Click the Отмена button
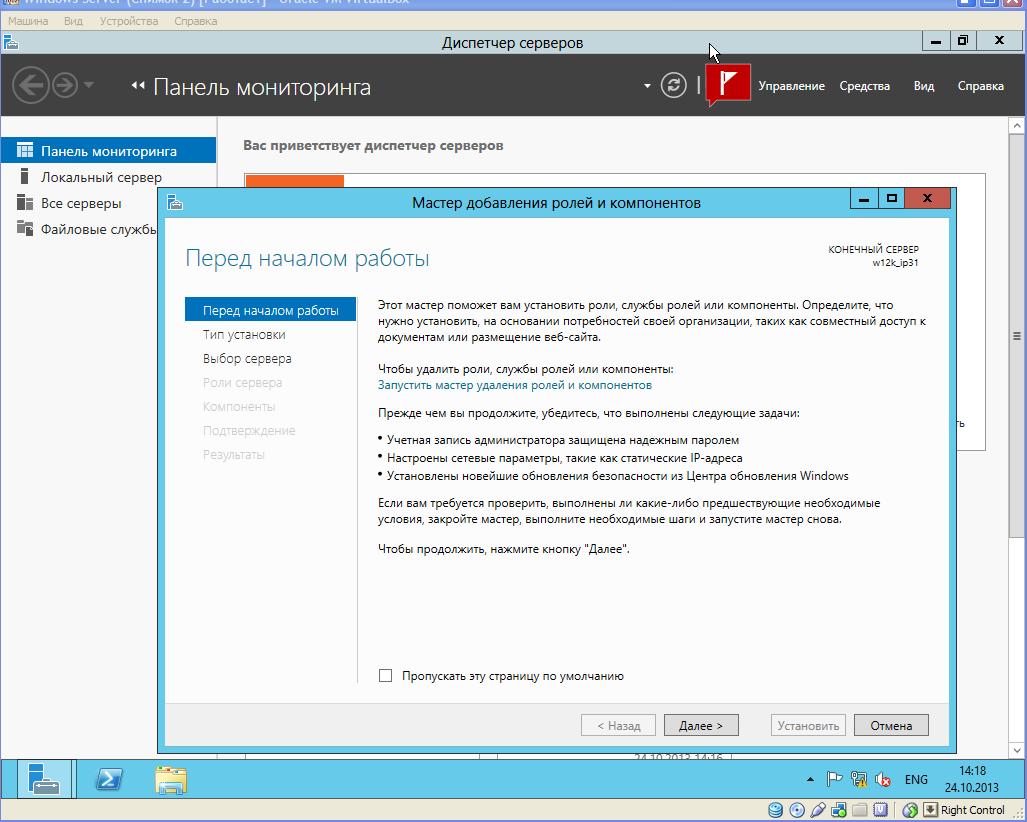The image size is (1027, 822). click(x=891, y=725)
